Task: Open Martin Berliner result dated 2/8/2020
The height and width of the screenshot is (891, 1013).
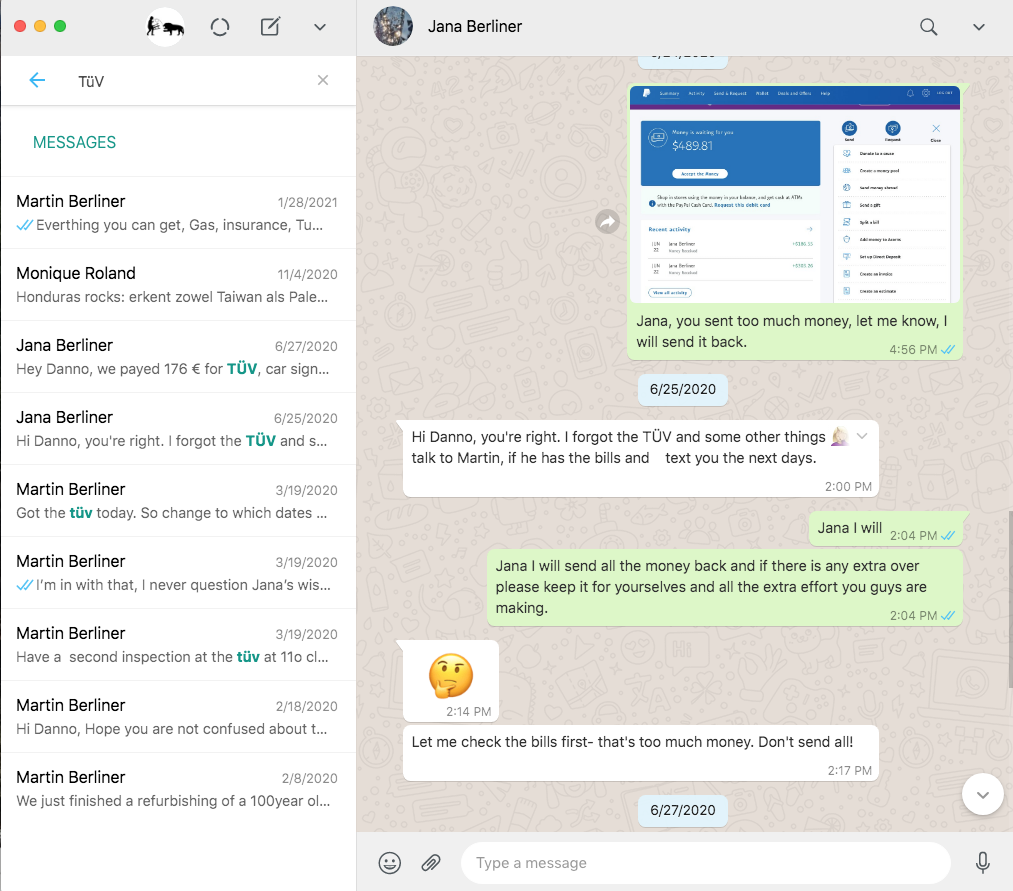Action: (x=178, y=789)
